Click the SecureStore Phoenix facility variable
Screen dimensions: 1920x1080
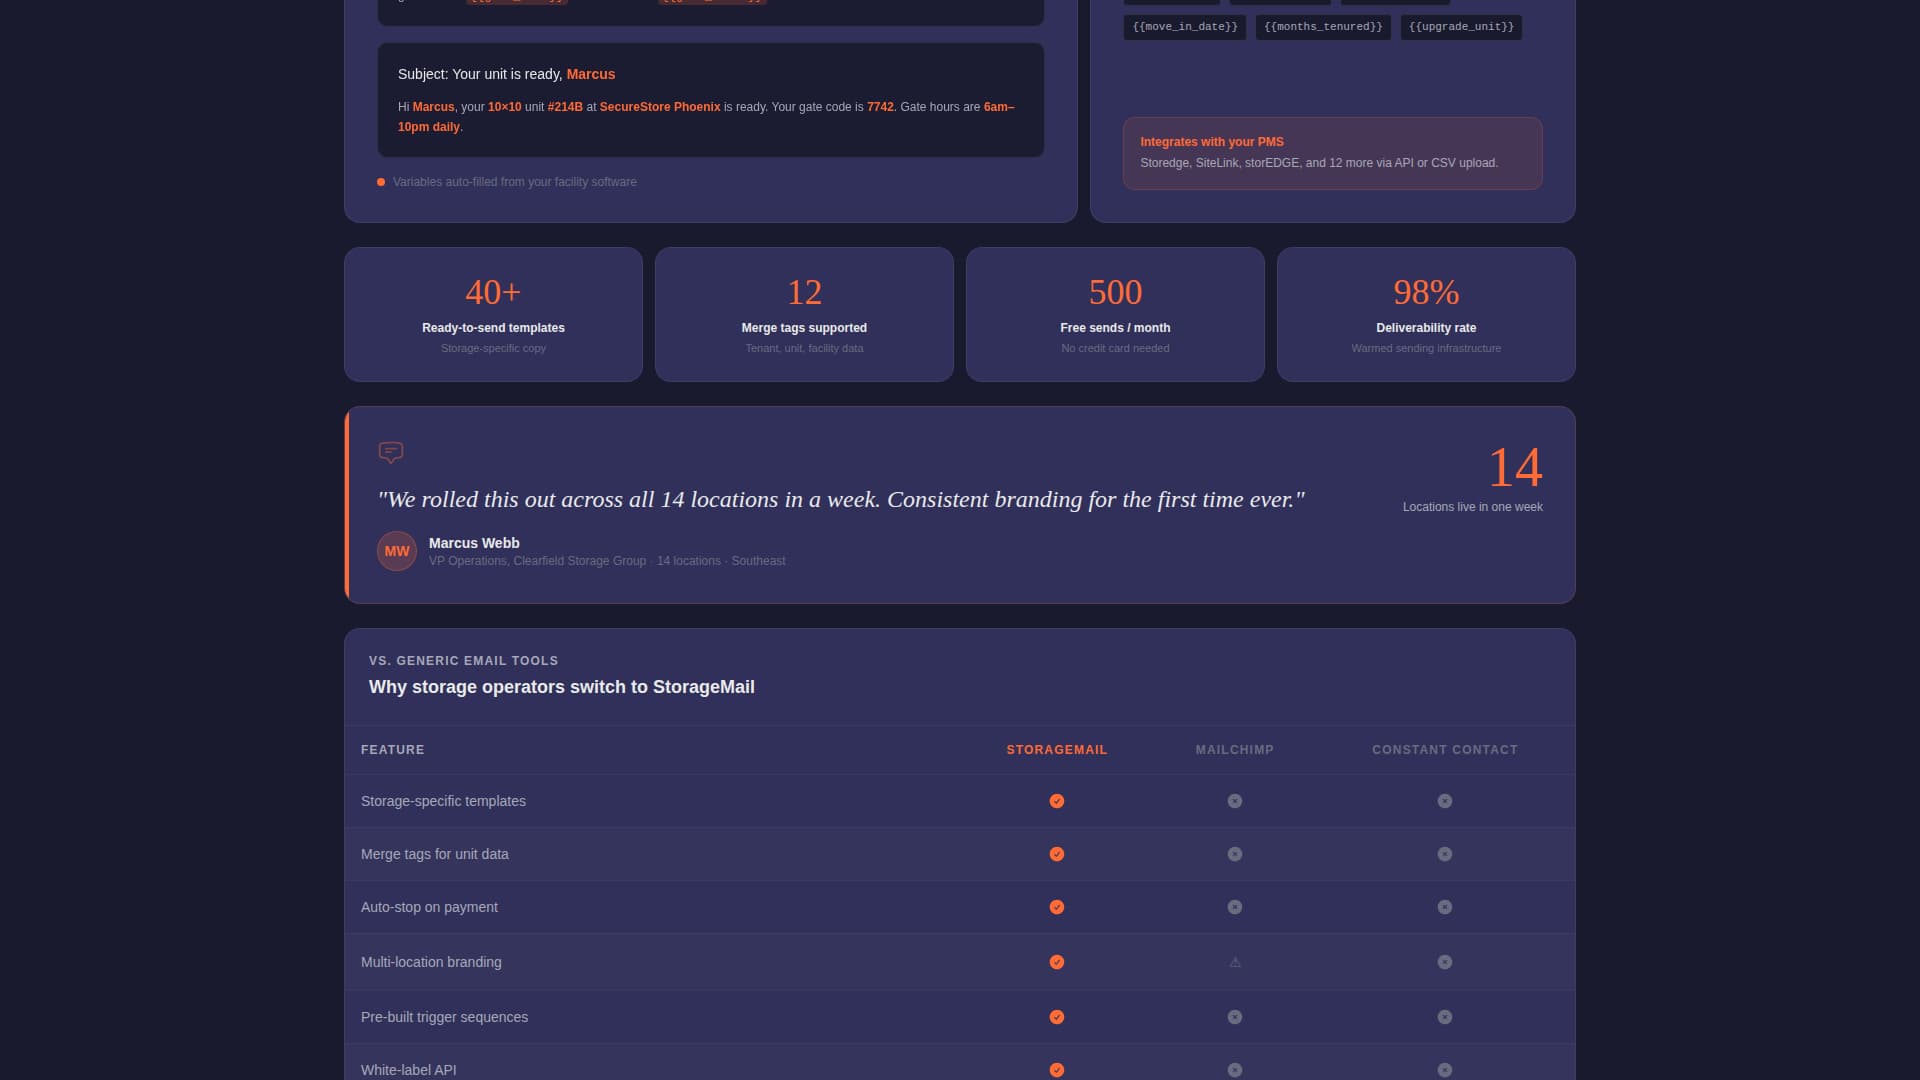tap(660, 107)
